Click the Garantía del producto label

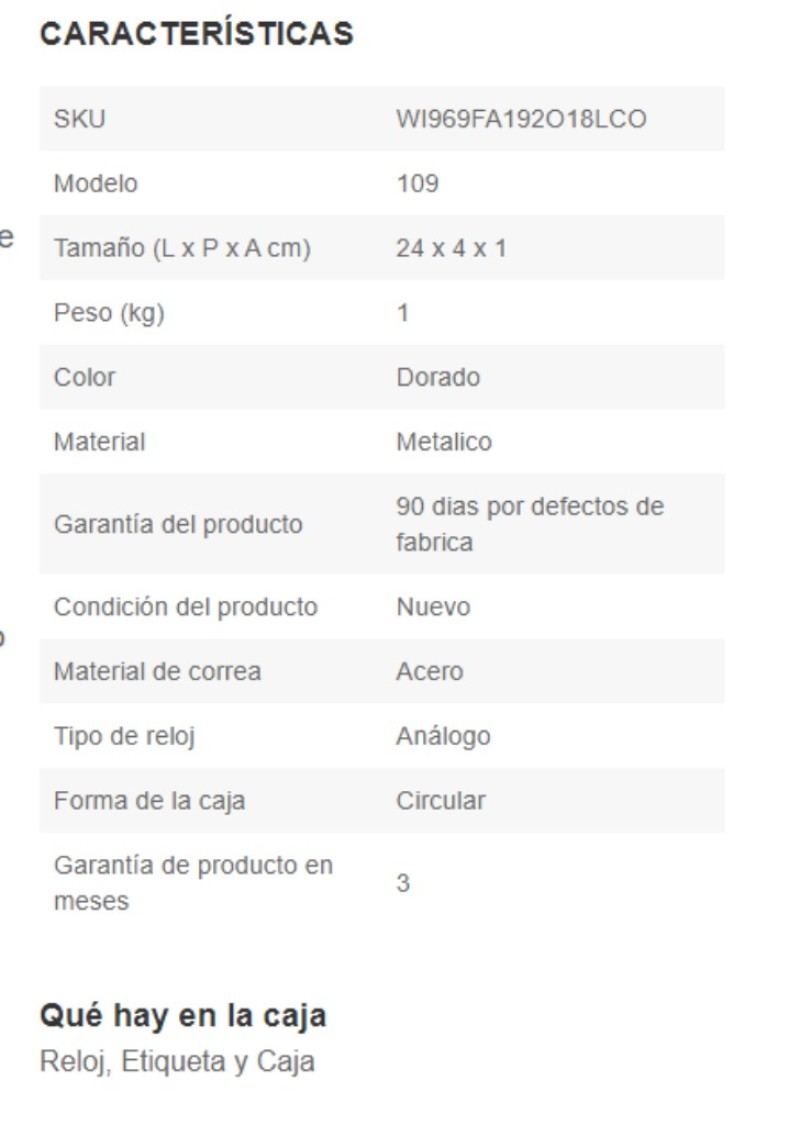[178, 524]
